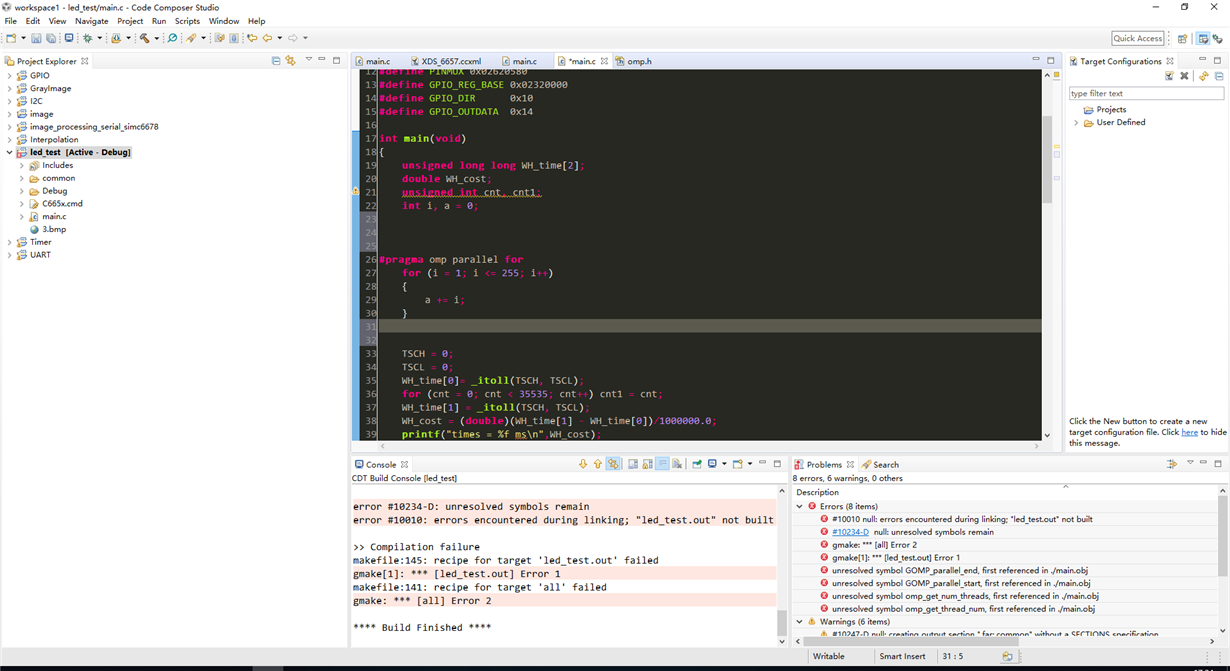Click the Debug bug icon in toolbar
1230x671 pixels.
click(88, 38)
